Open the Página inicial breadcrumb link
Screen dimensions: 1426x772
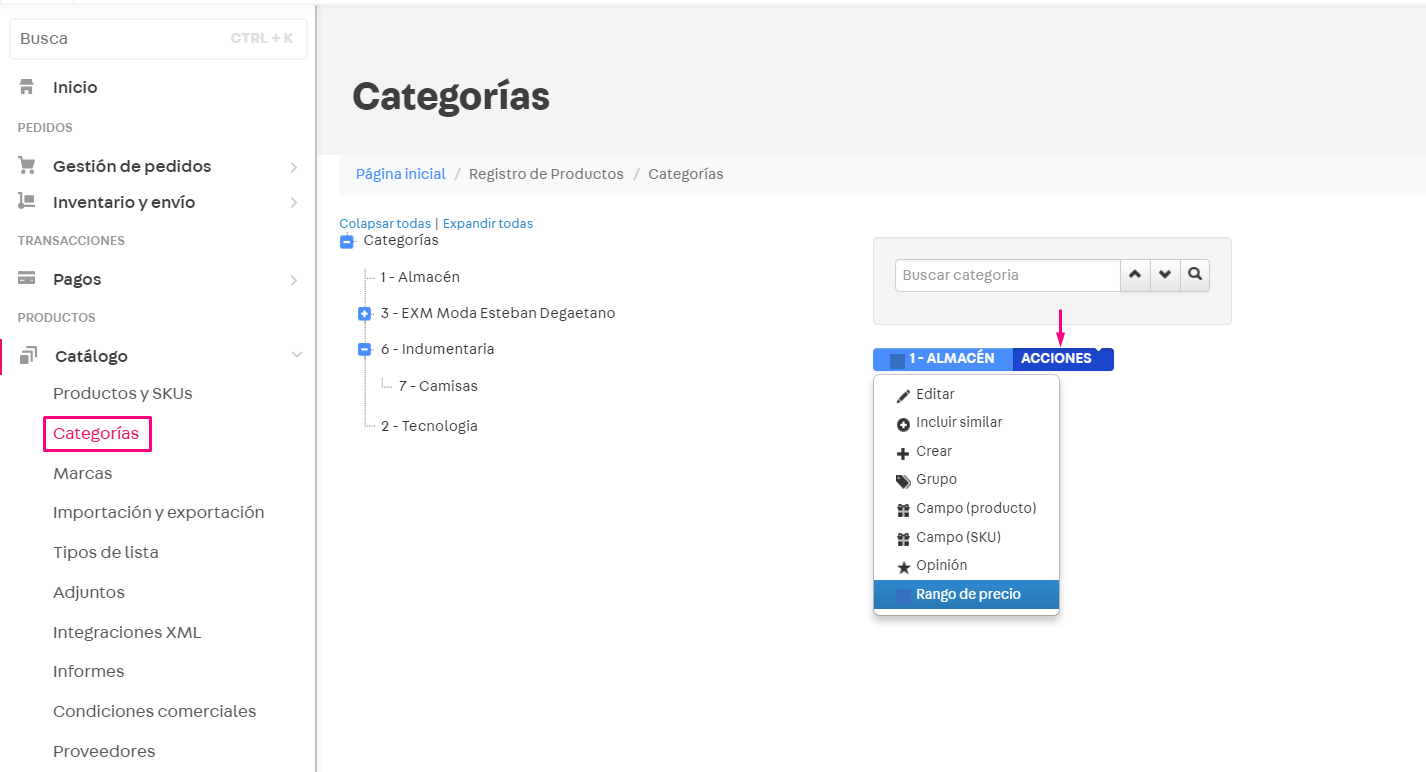pos(400,173)
